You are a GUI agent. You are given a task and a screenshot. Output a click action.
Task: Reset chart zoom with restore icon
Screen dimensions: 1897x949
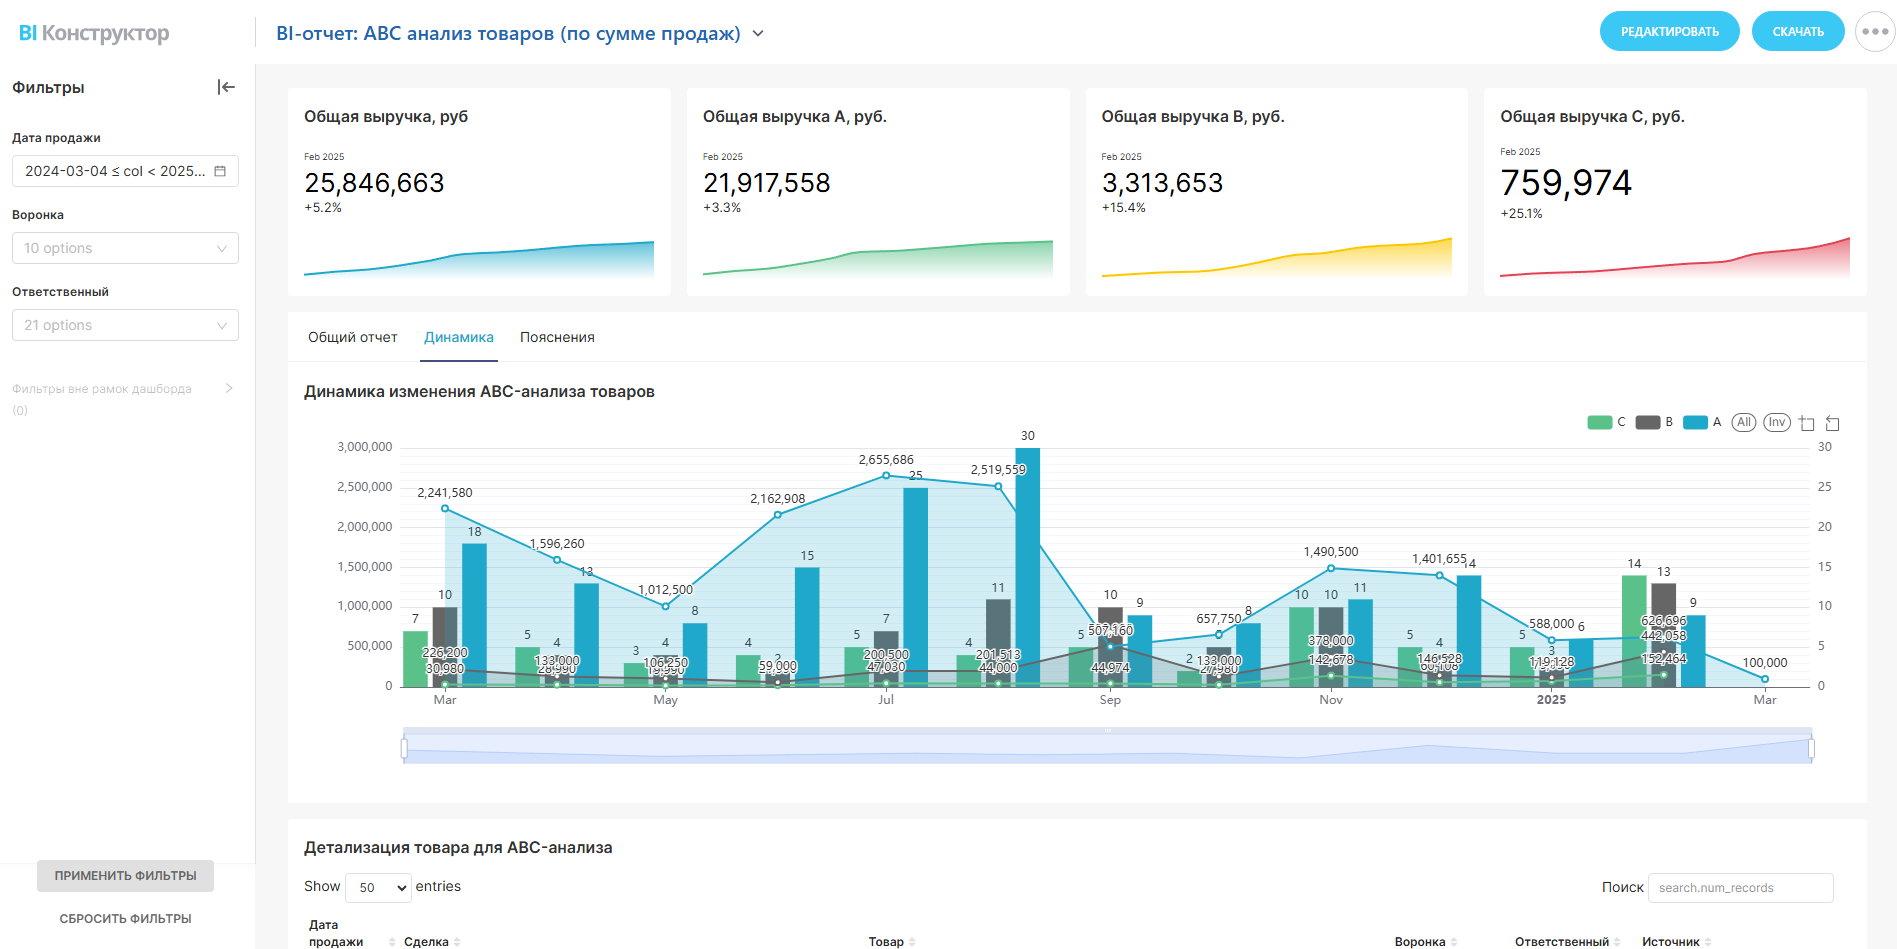pos(1832,423)
